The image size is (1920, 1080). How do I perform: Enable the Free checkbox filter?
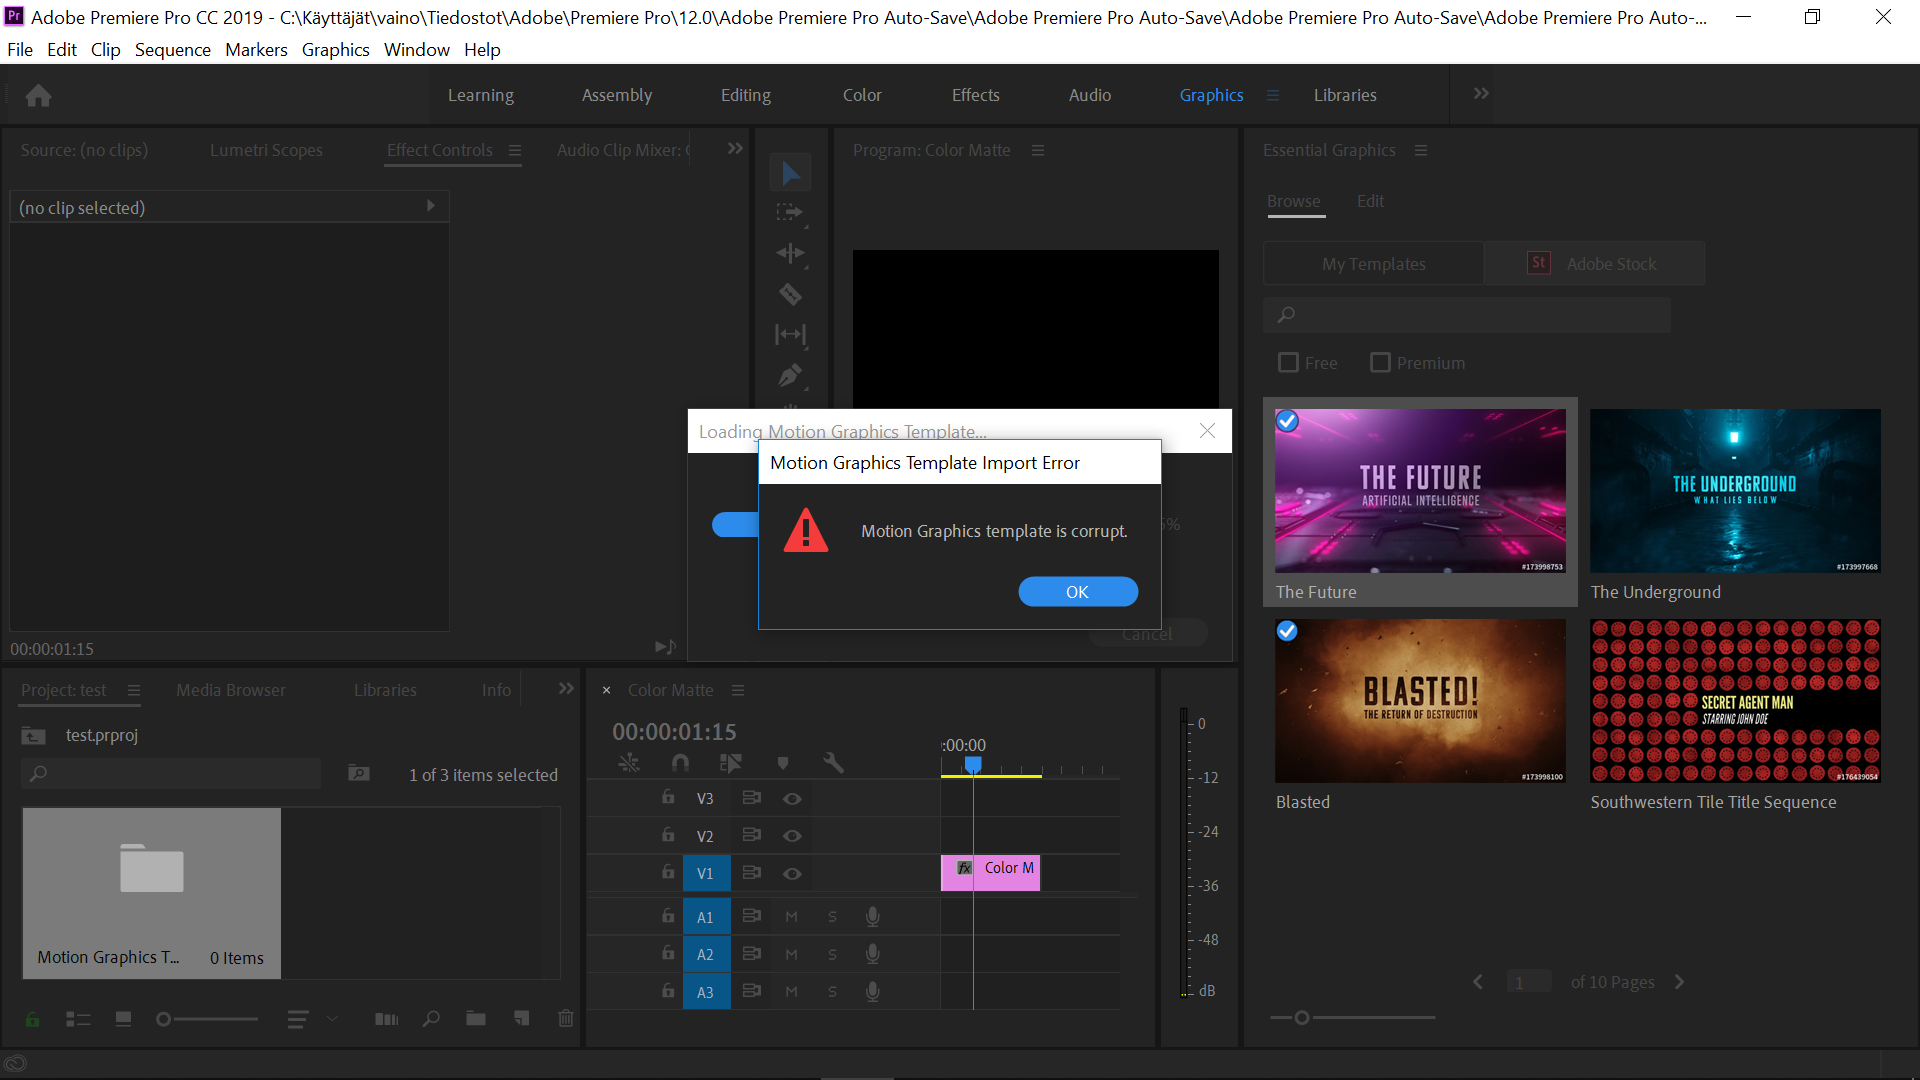[1288, 362]
